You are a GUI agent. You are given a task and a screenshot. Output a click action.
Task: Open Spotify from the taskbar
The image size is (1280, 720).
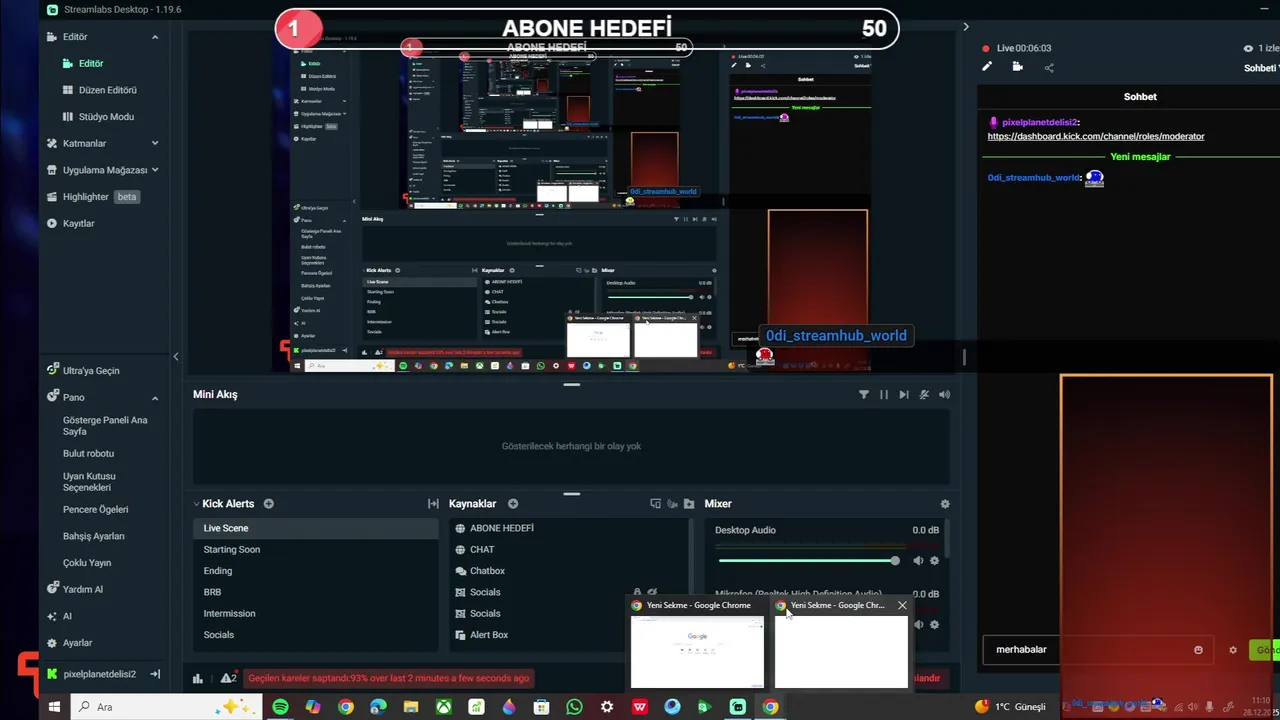click(x=280, y=707)
